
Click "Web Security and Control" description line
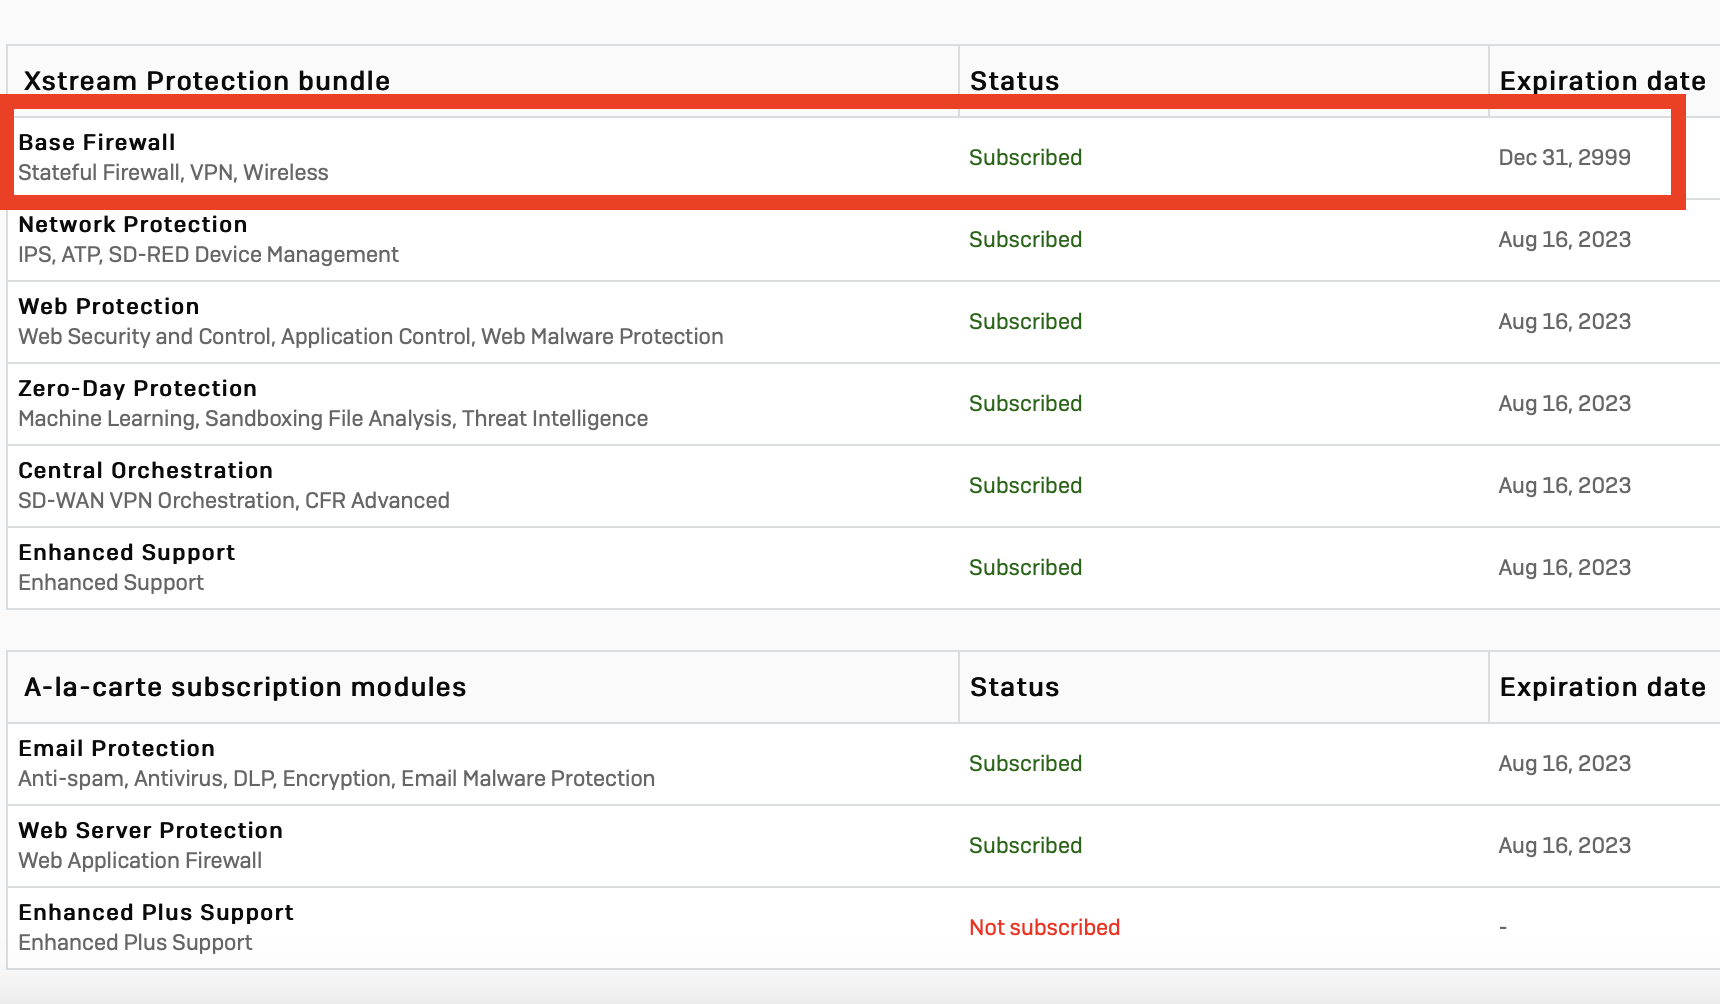[371, 336]
